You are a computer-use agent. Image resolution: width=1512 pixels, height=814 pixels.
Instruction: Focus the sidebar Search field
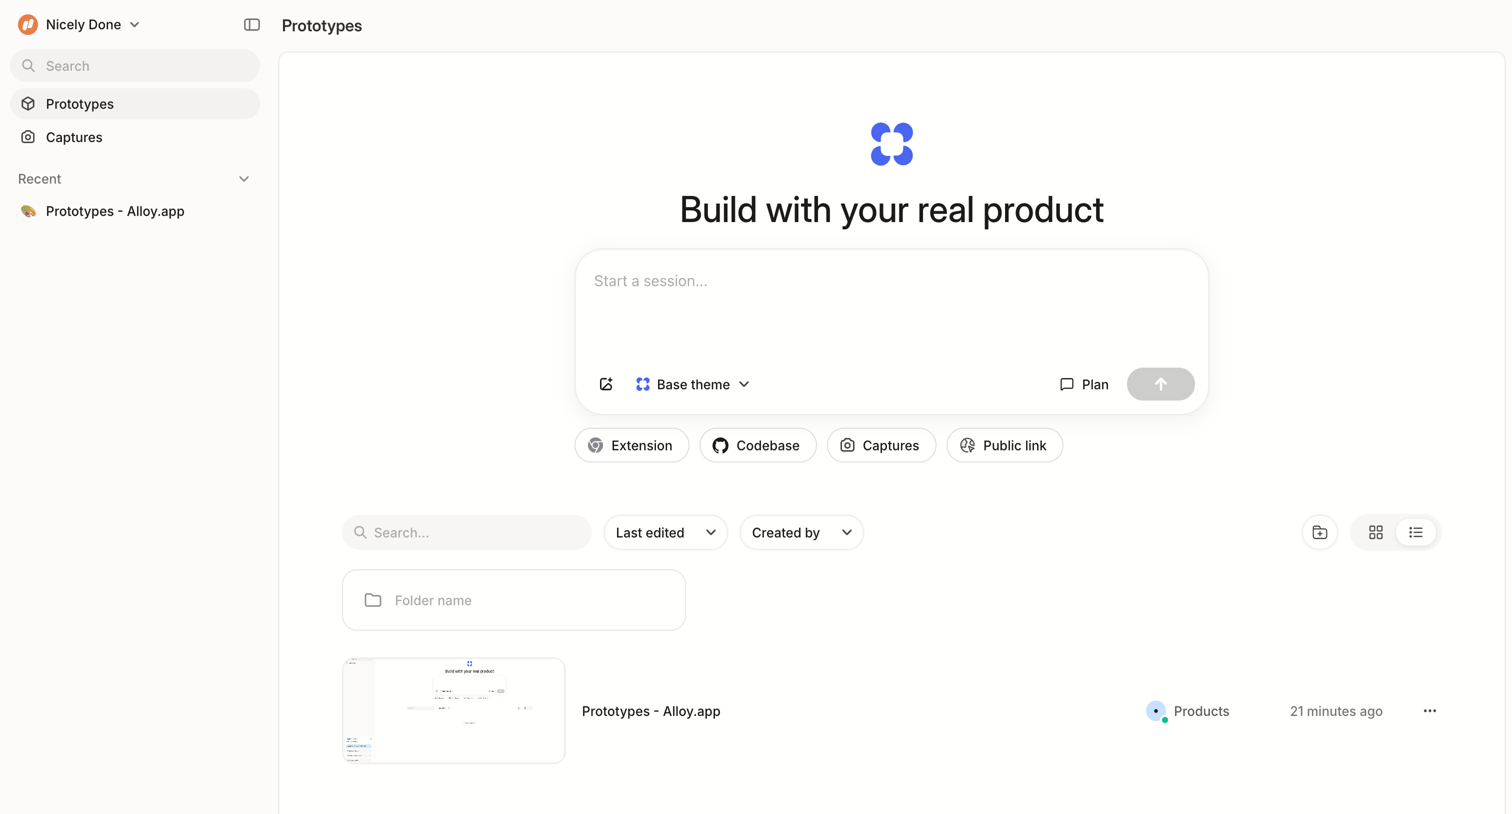135,66
